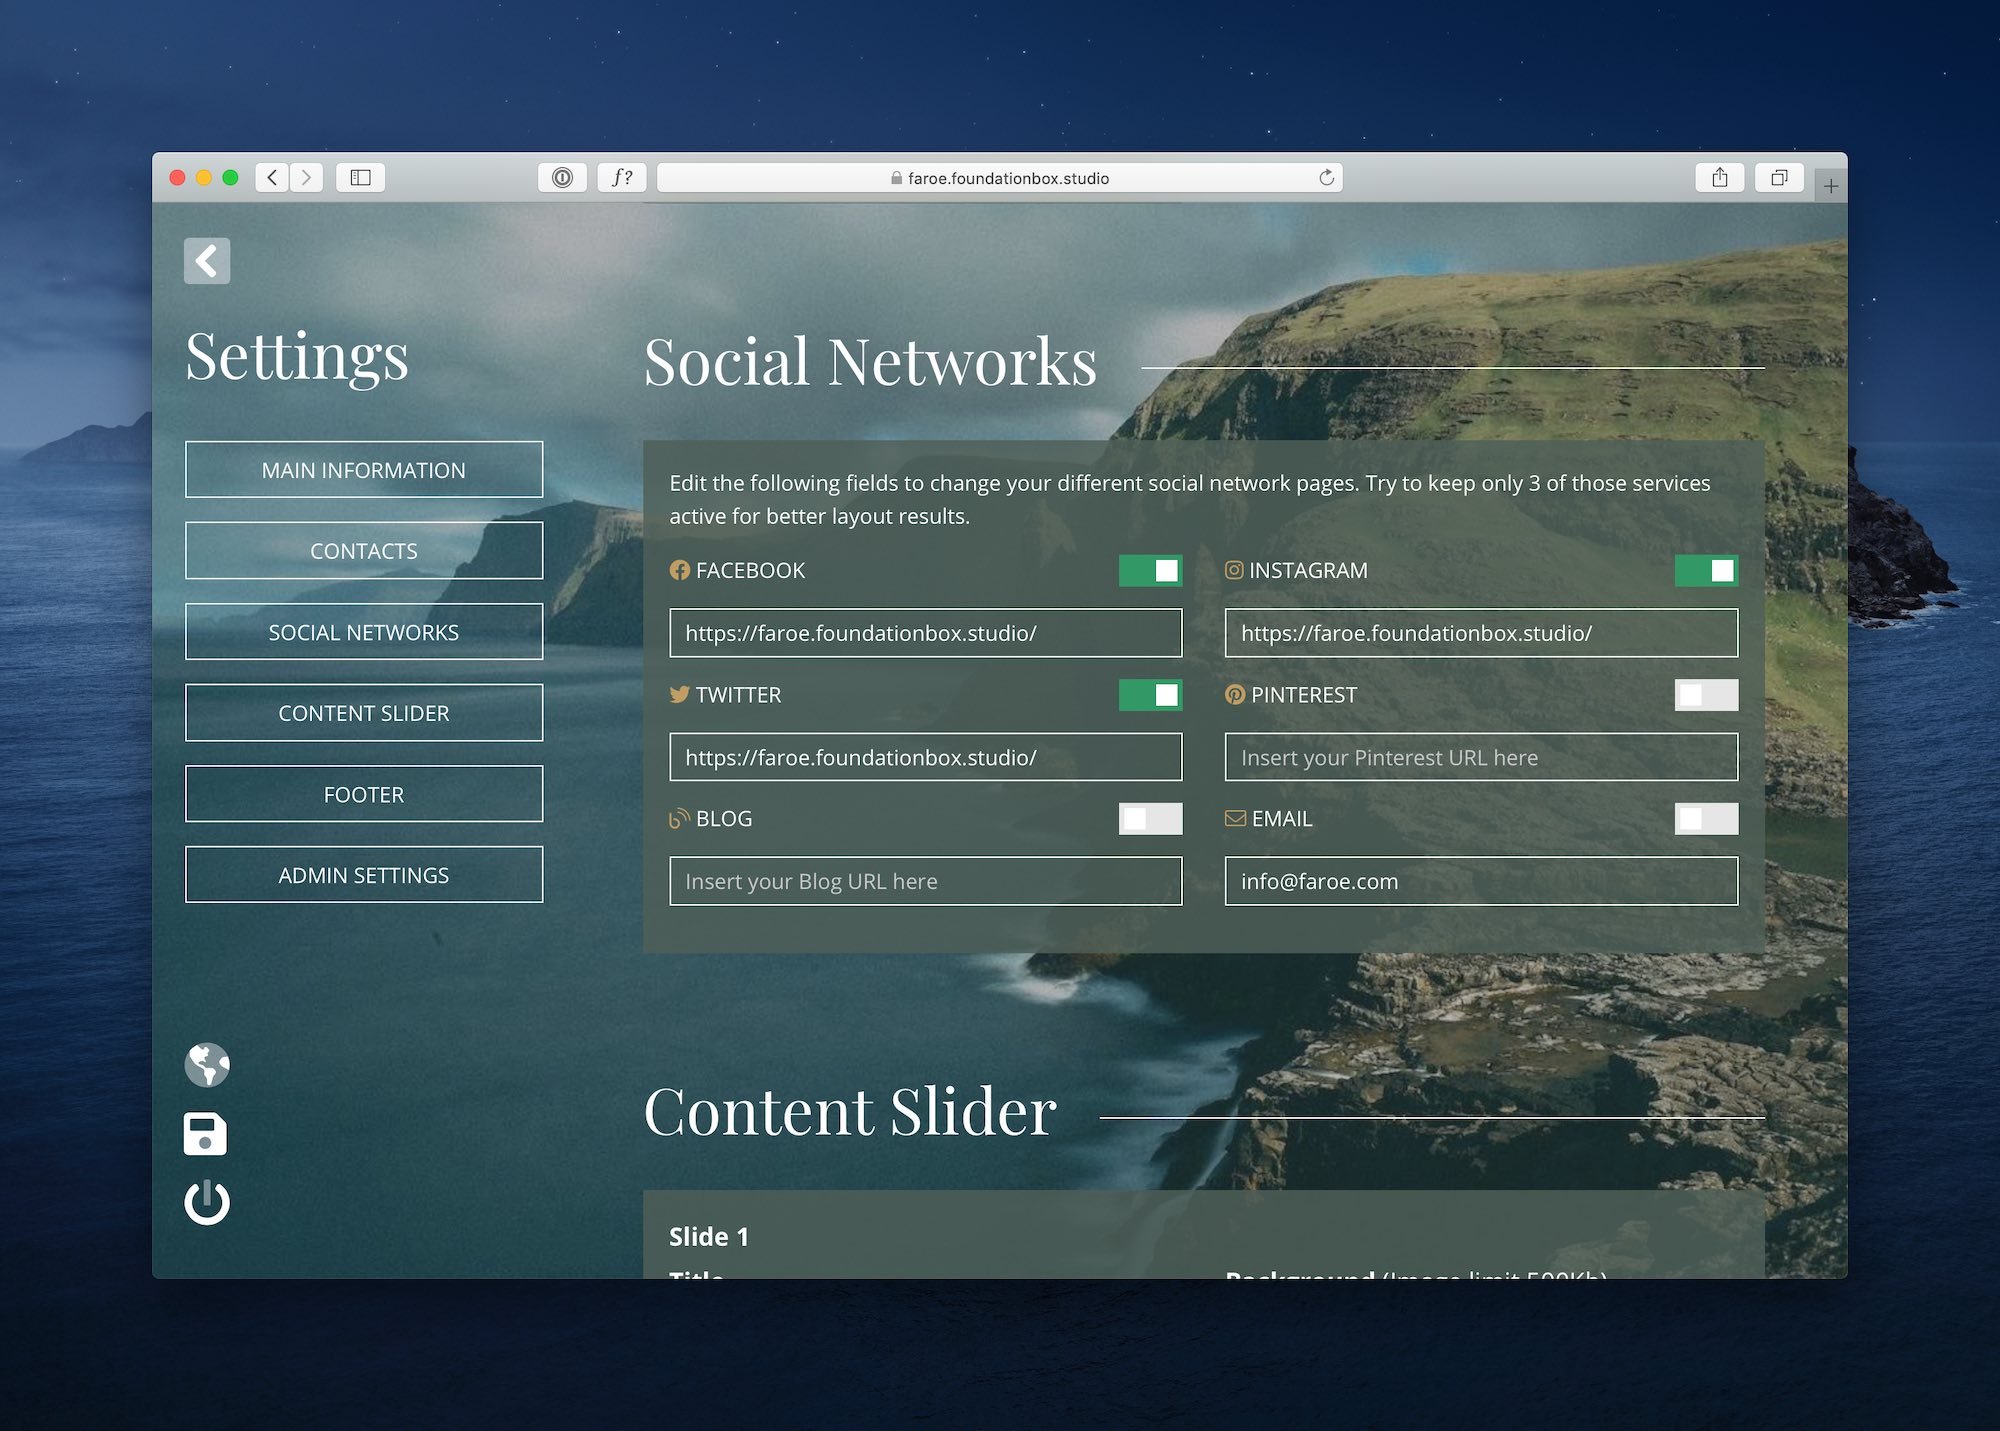Open the Main Information section
The width and height of the screenshot is (2000, 1431).
(364, 470)
